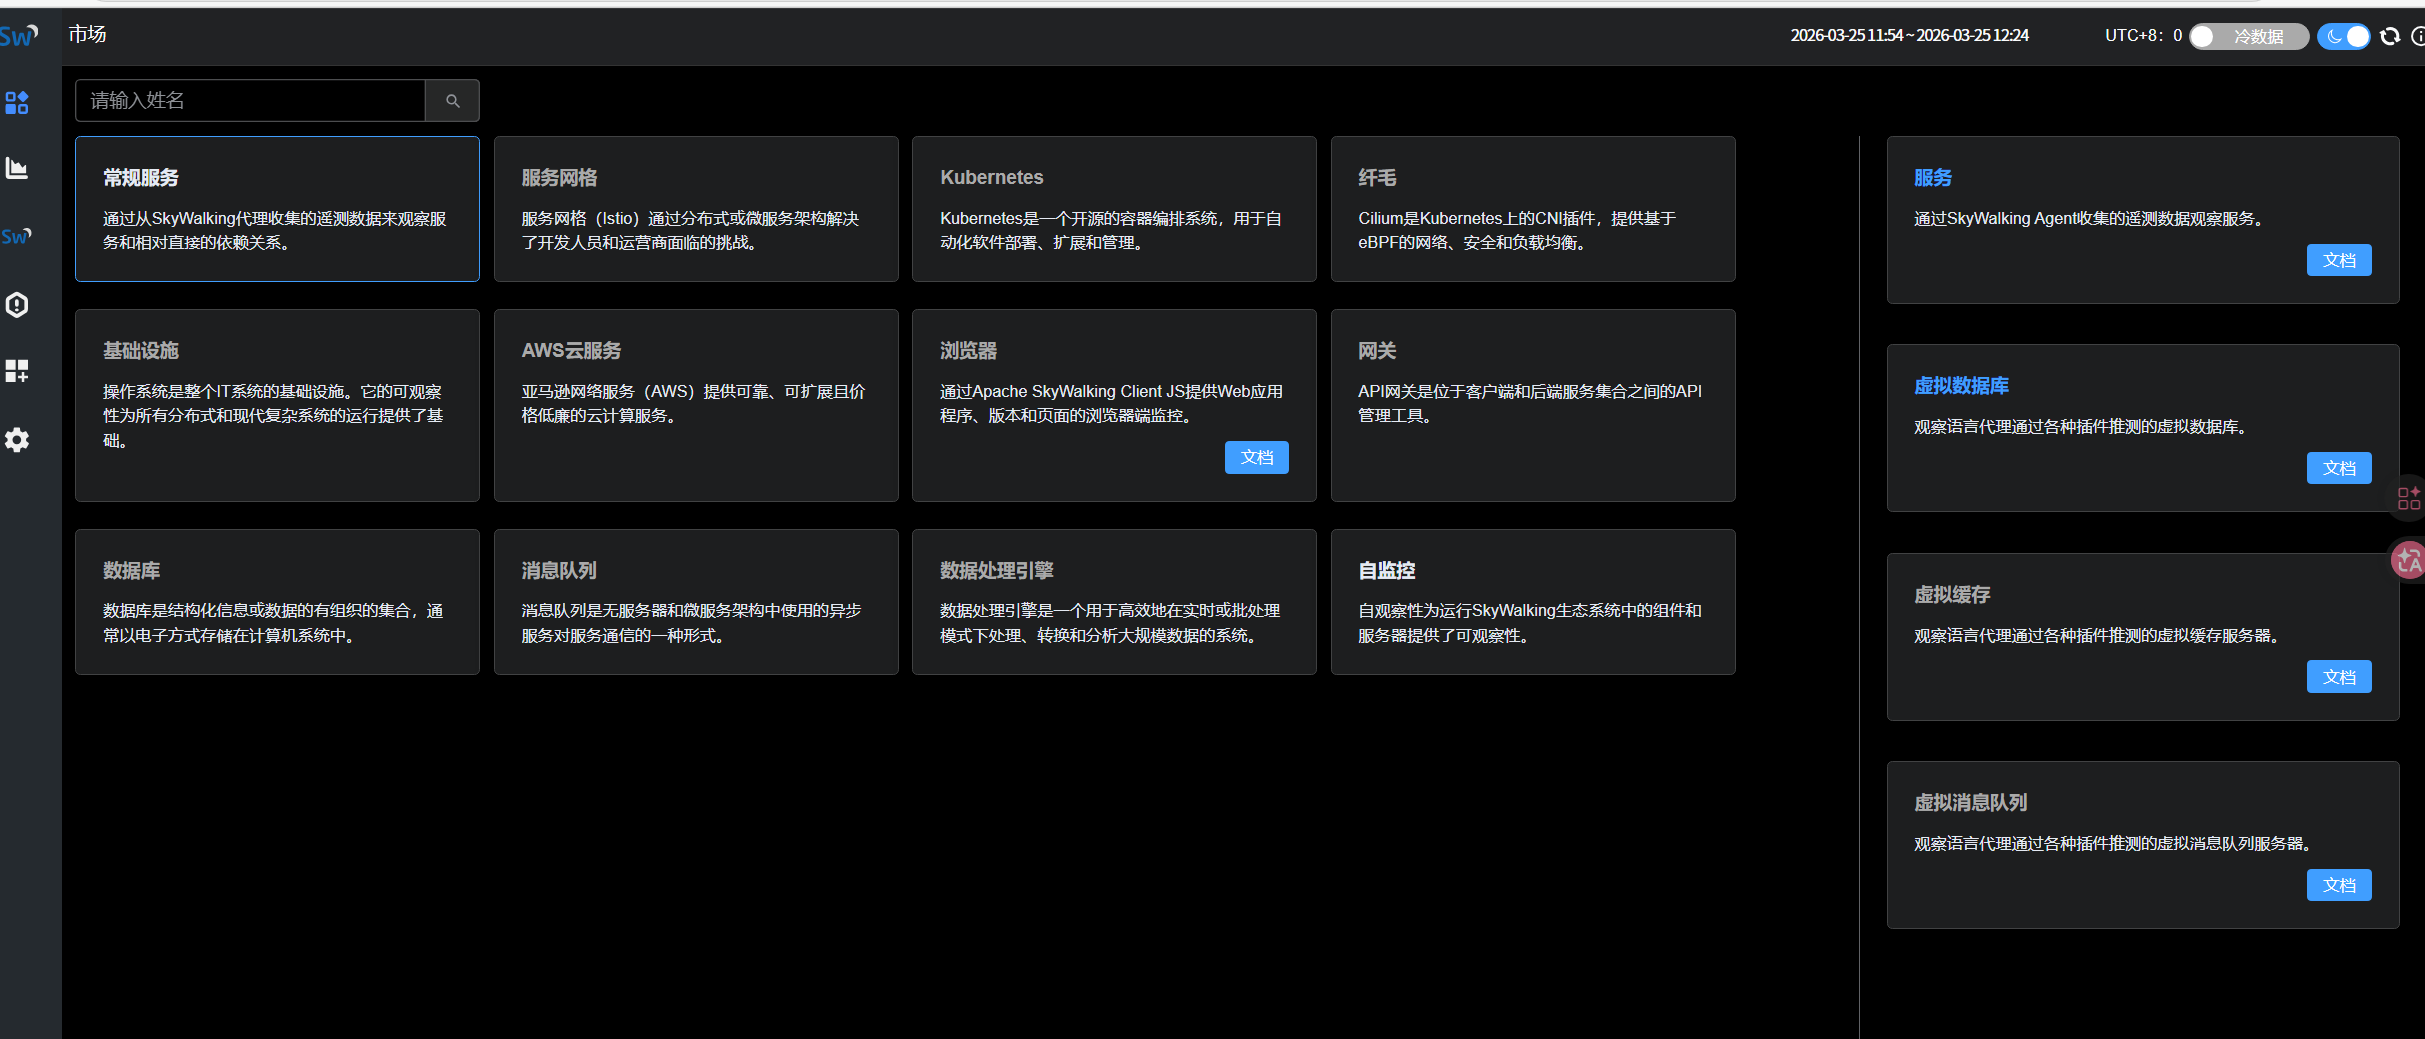2425x1039 pixels.
Task: Open the chart sidebar menu icon
Action: pyautogui.click(x=17, y=168)
